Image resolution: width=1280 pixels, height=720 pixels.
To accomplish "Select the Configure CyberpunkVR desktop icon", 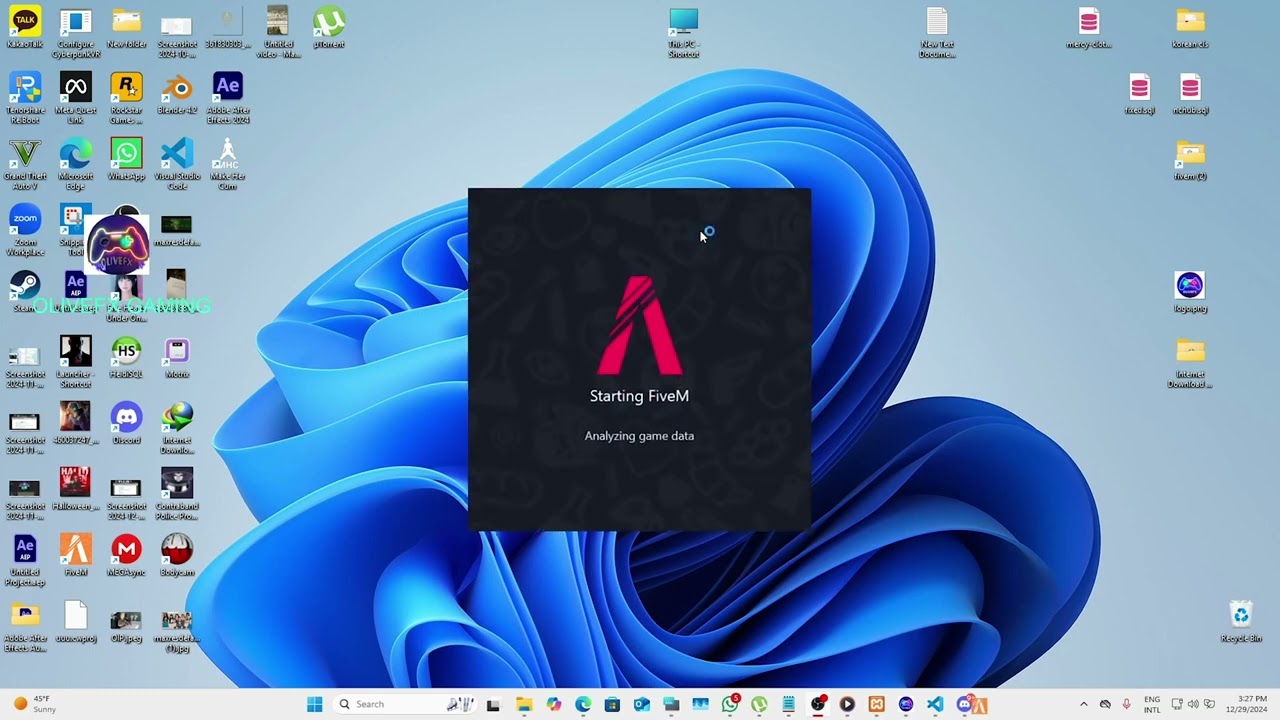I will click(76, 32).
